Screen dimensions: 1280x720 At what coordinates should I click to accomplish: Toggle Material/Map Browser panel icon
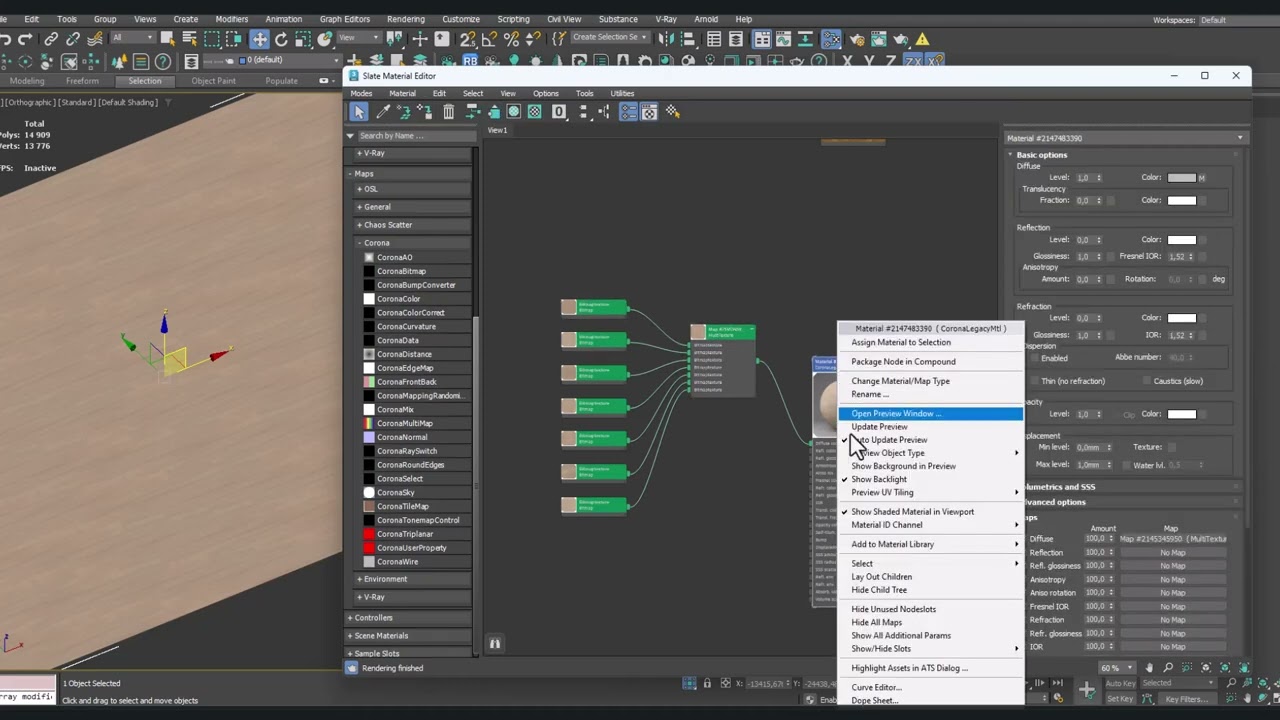pyautogui.click(x=628, y=112)
